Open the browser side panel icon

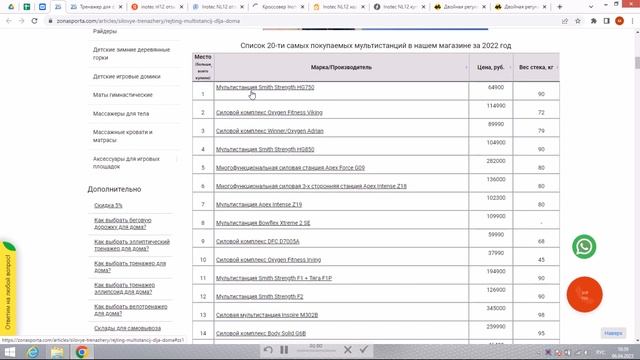coord(607,21)
